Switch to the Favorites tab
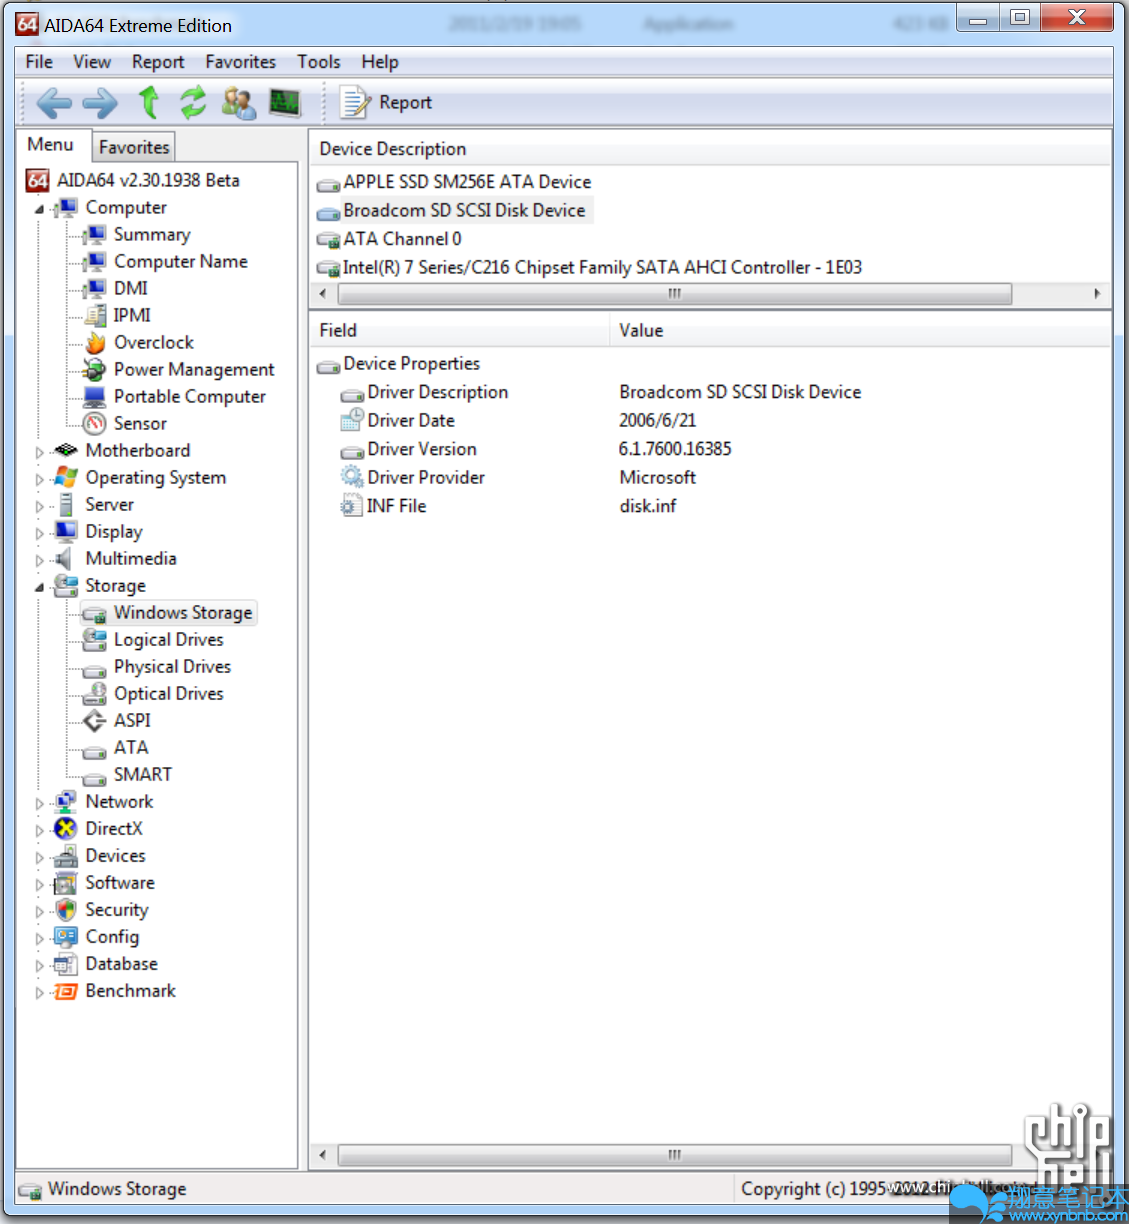Viewport: 1129px width, 1224px height. (134, 147)
